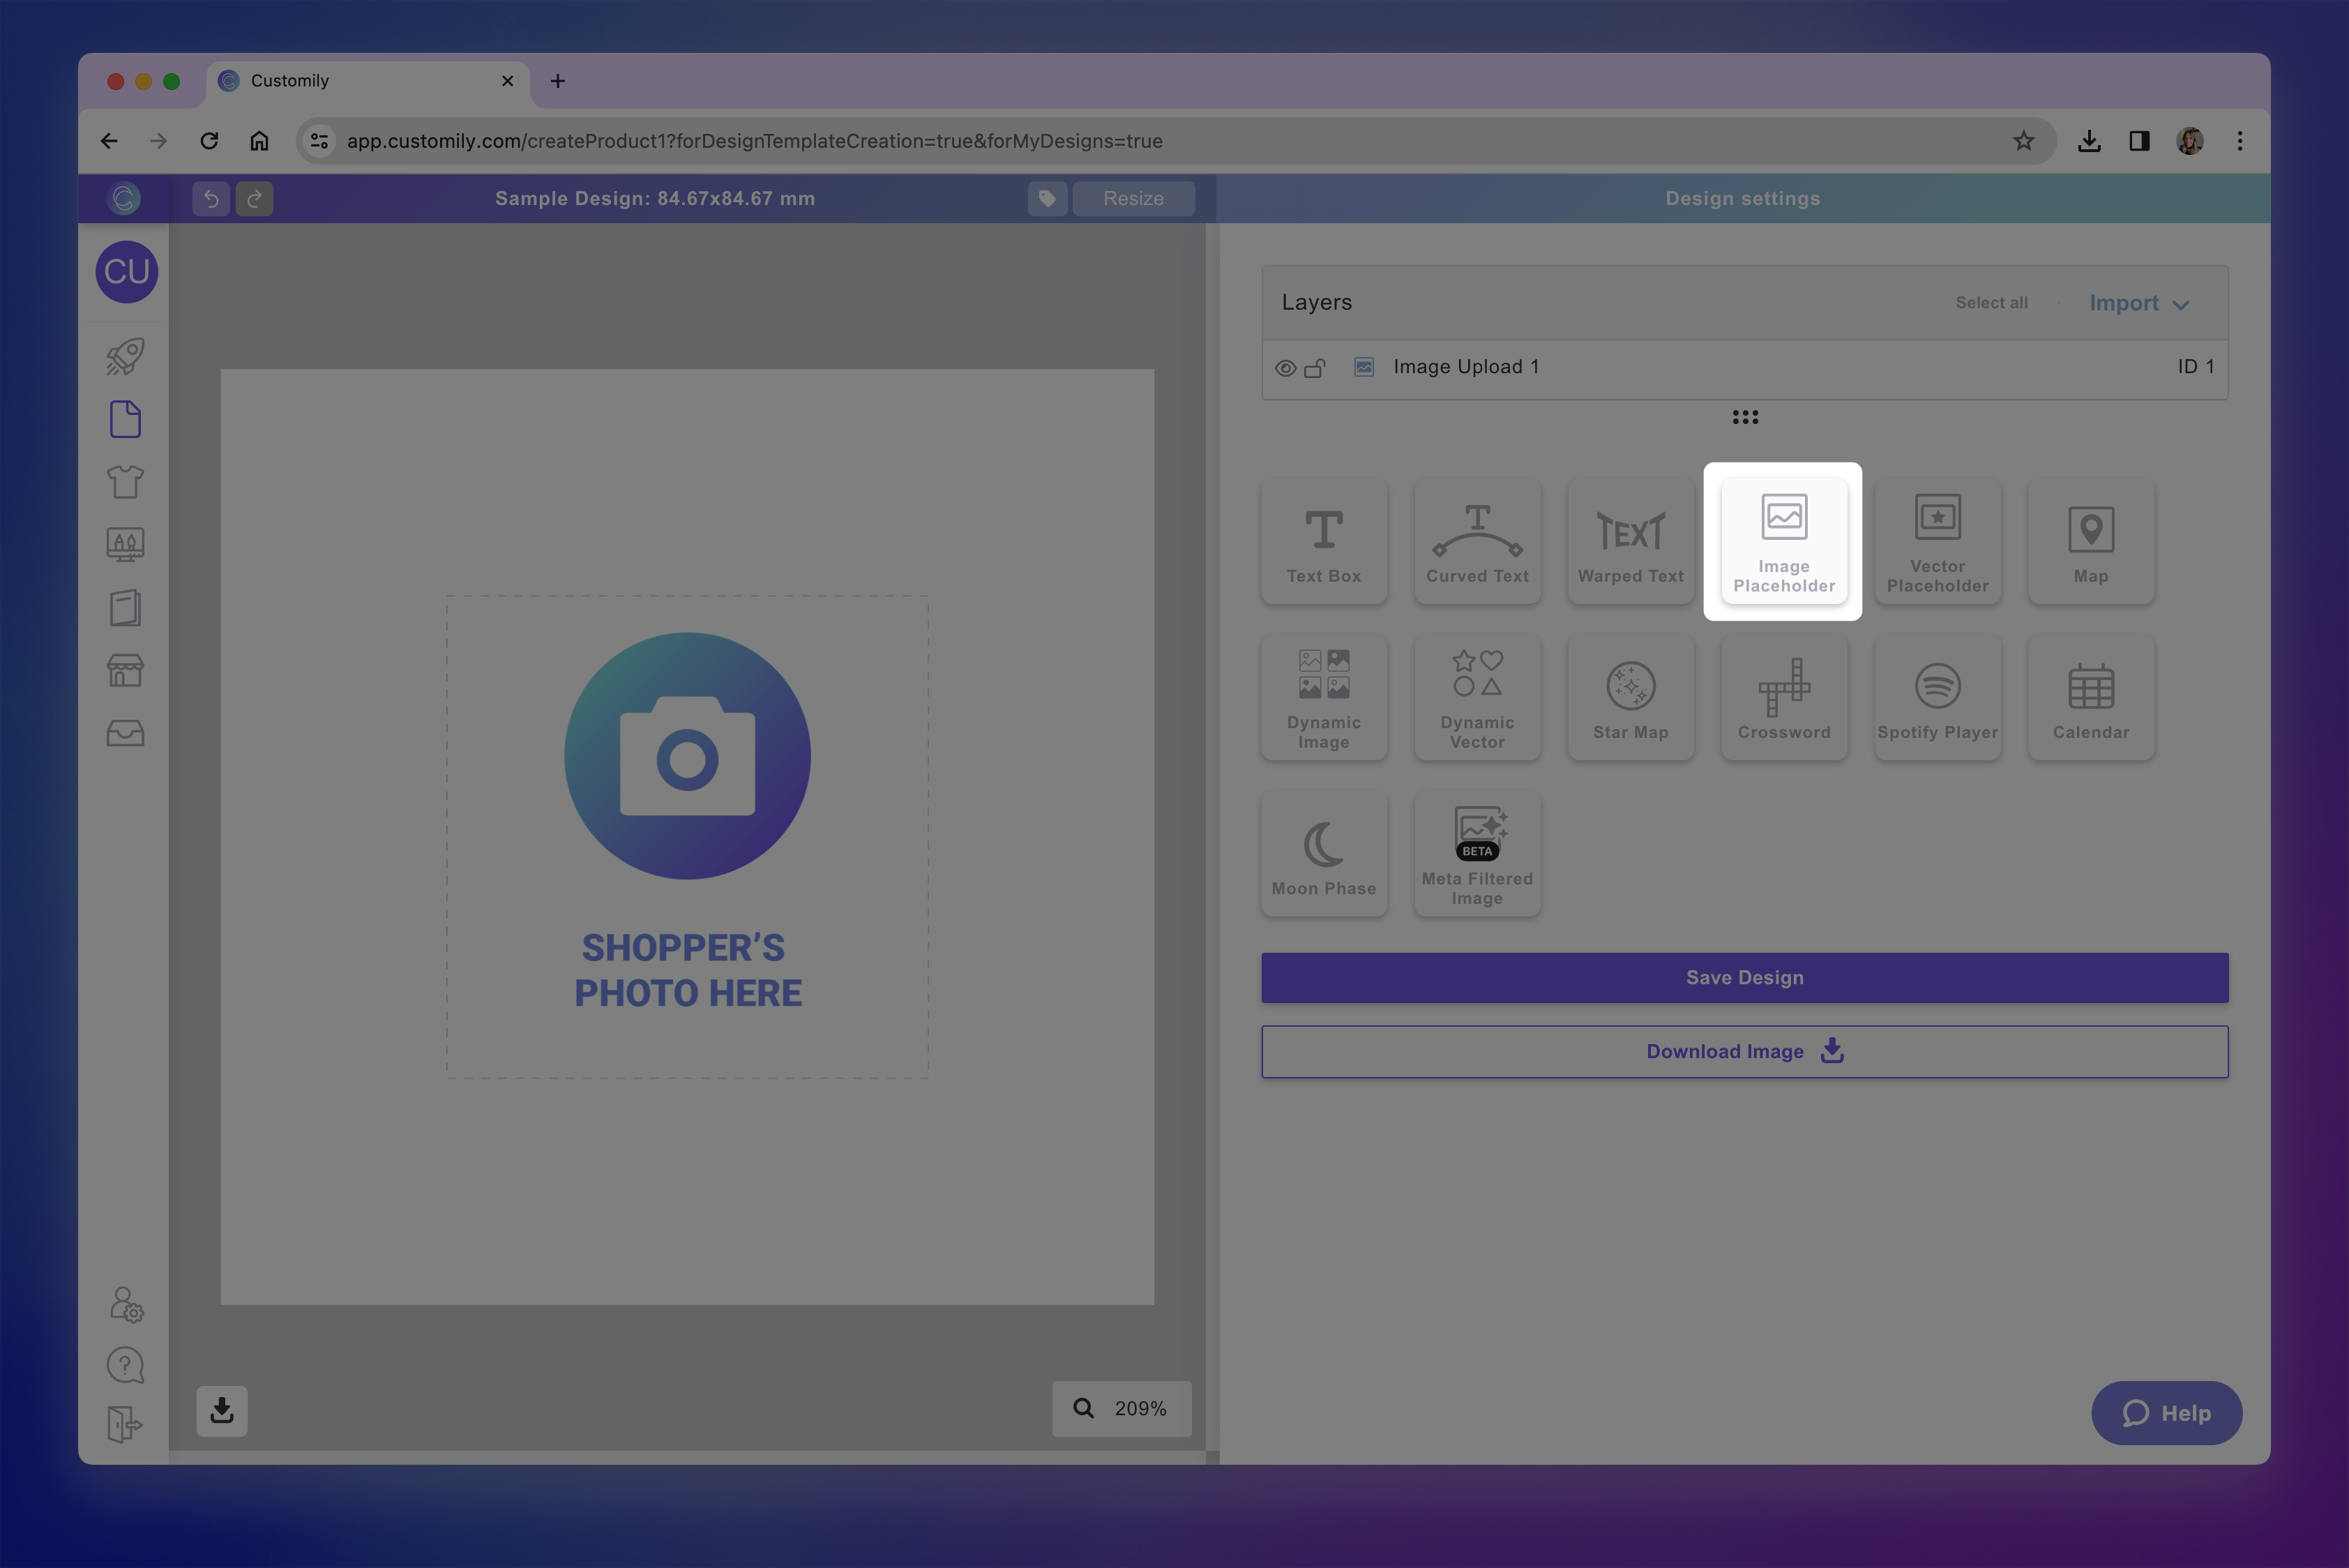Open the store section in the left sidebar
2349x1568 pixels.
click(125, 669)
